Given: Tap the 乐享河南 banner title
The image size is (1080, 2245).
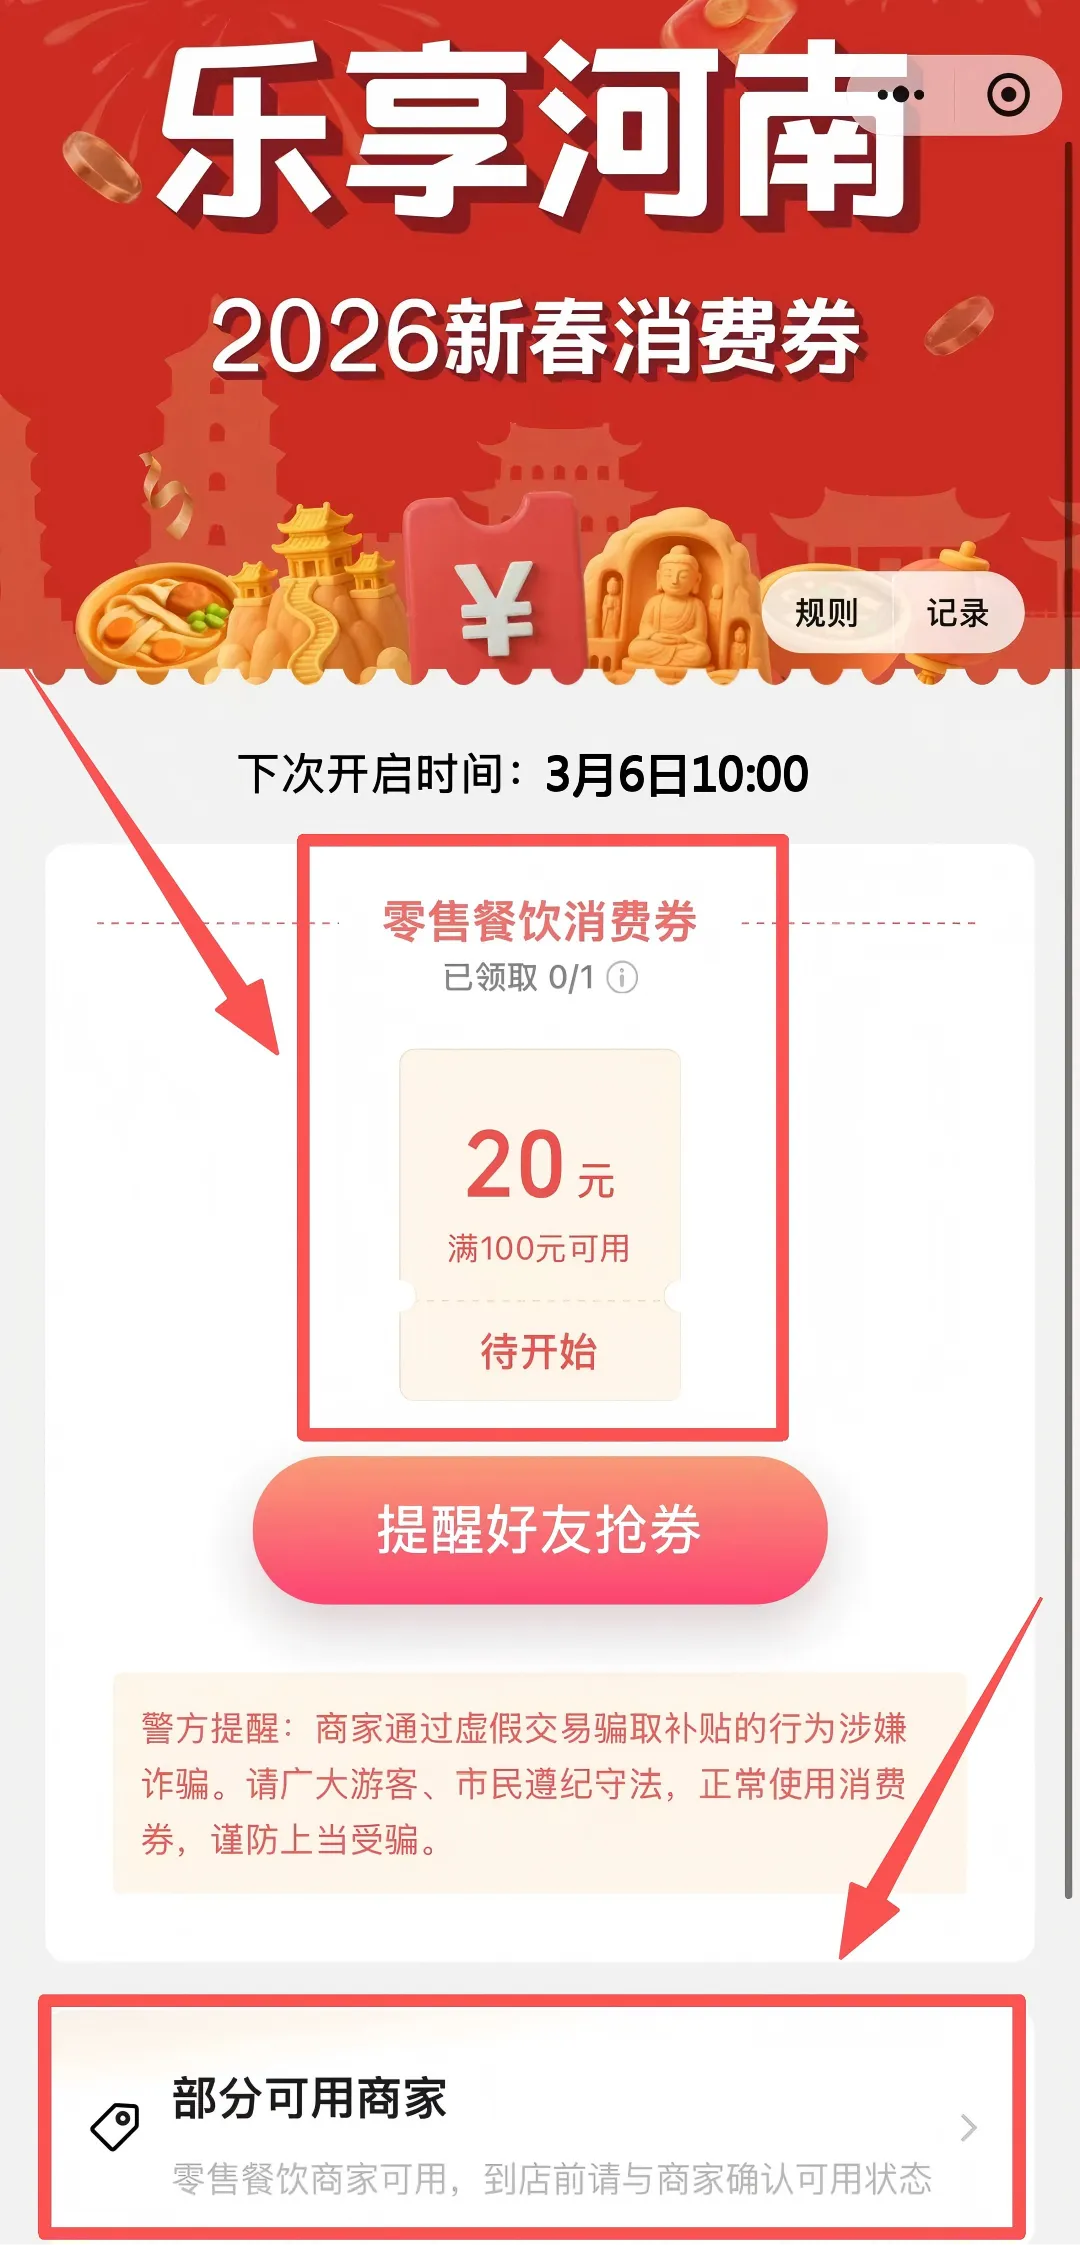Looking at the screenshot, I should (x=536, y=130).
